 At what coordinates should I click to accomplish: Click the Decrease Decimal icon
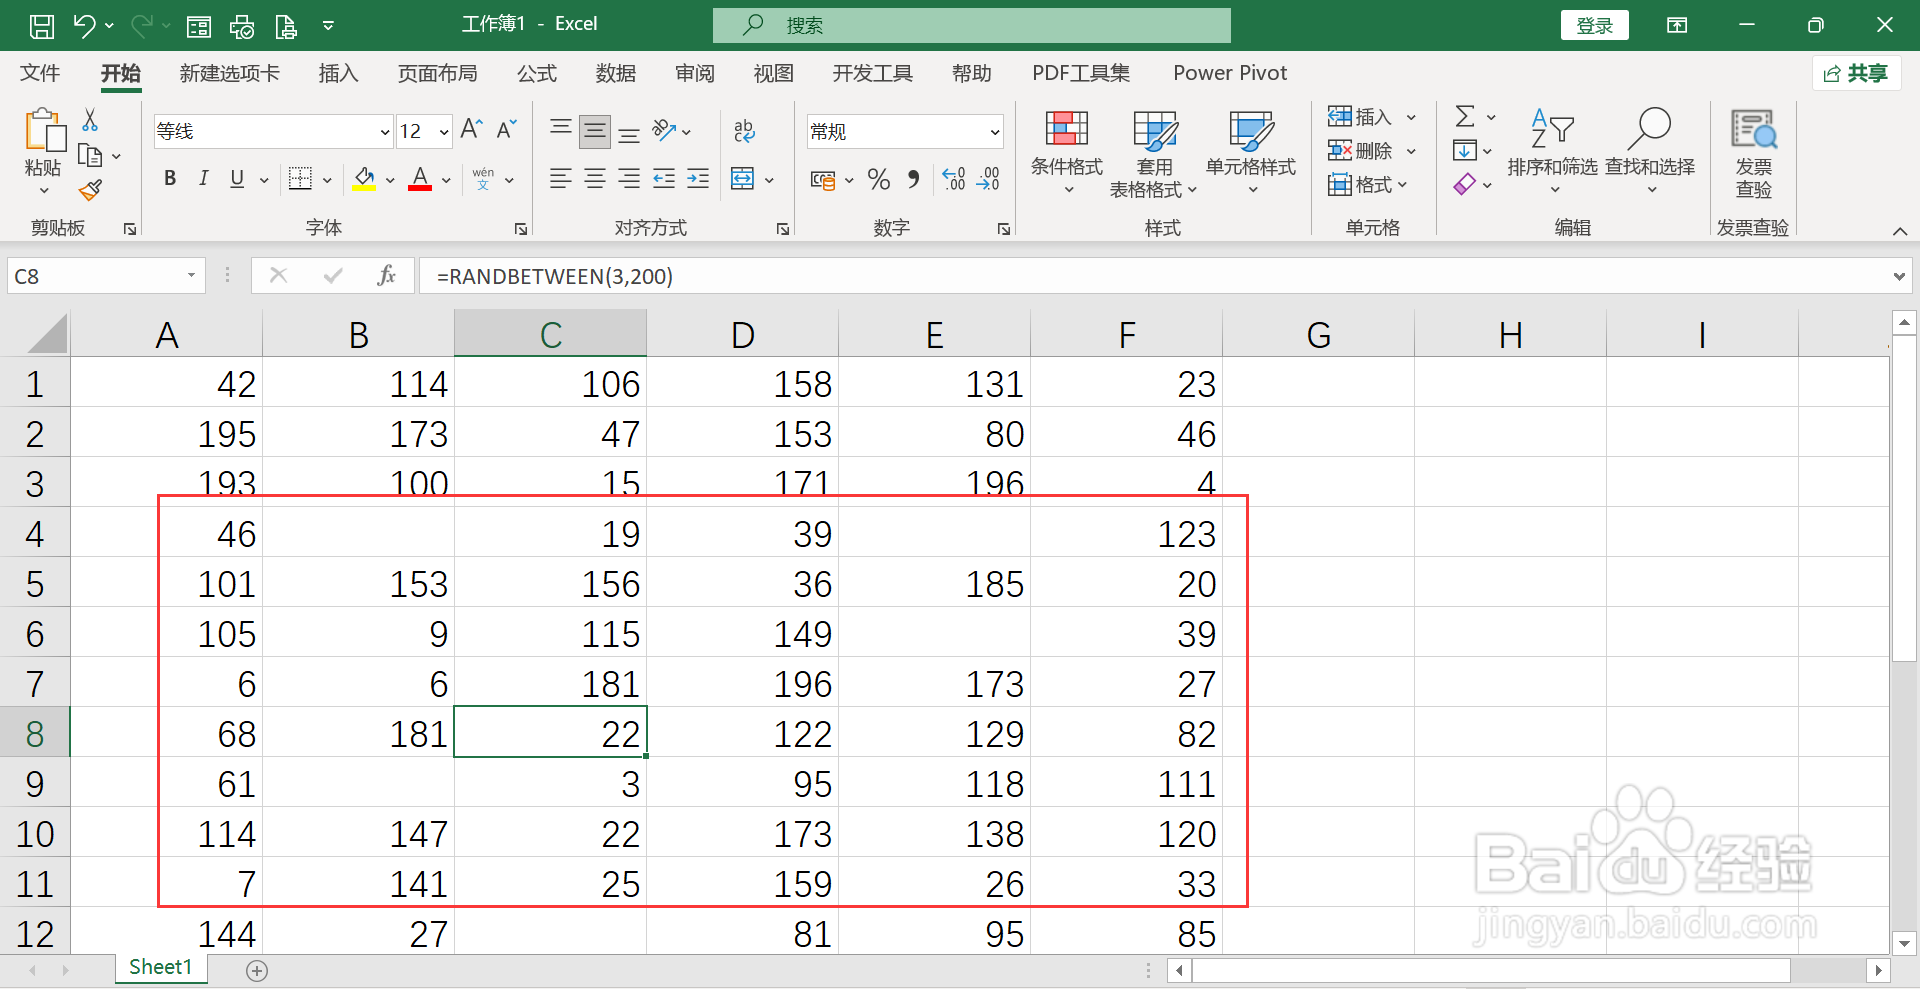(988, 179)
